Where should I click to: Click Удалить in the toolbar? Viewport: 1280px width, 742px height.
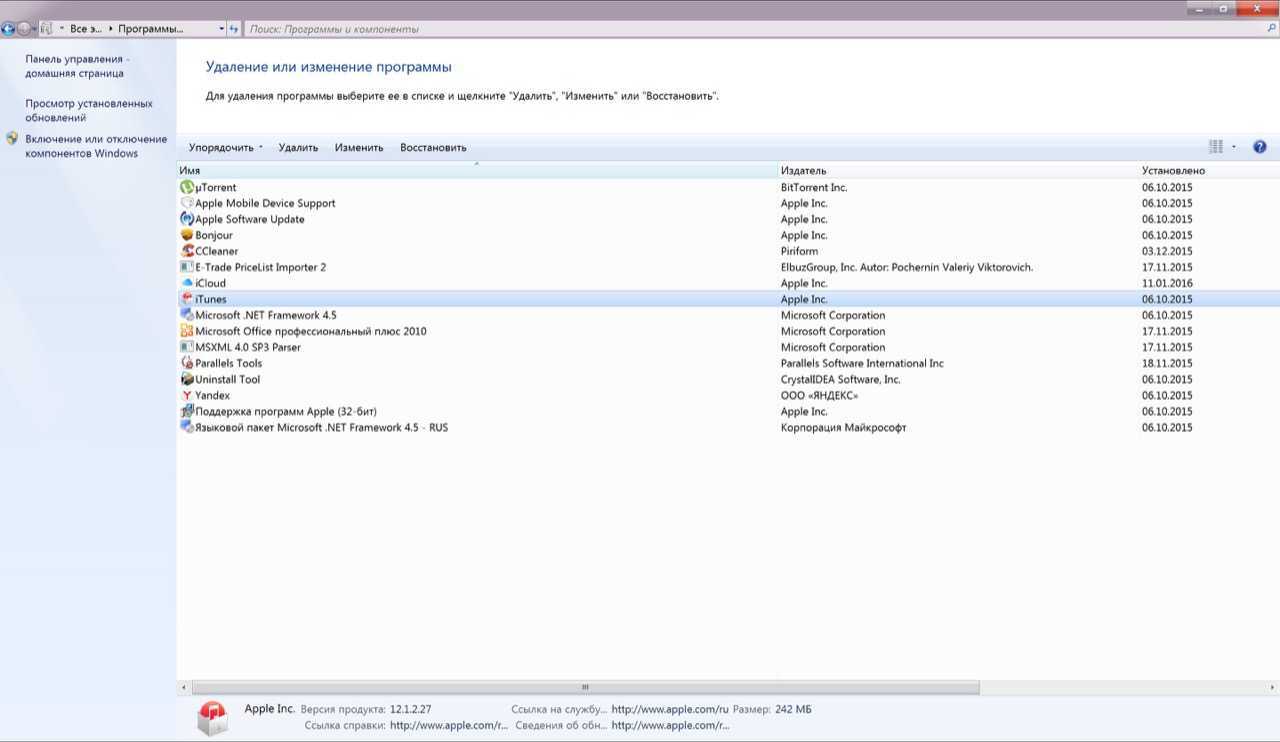[x=298, y=147]
